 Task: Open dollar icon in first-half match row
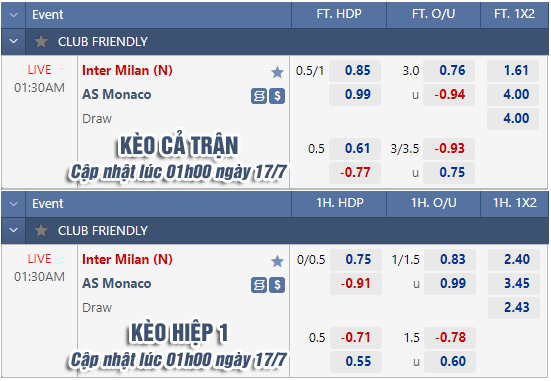[277, 285]
